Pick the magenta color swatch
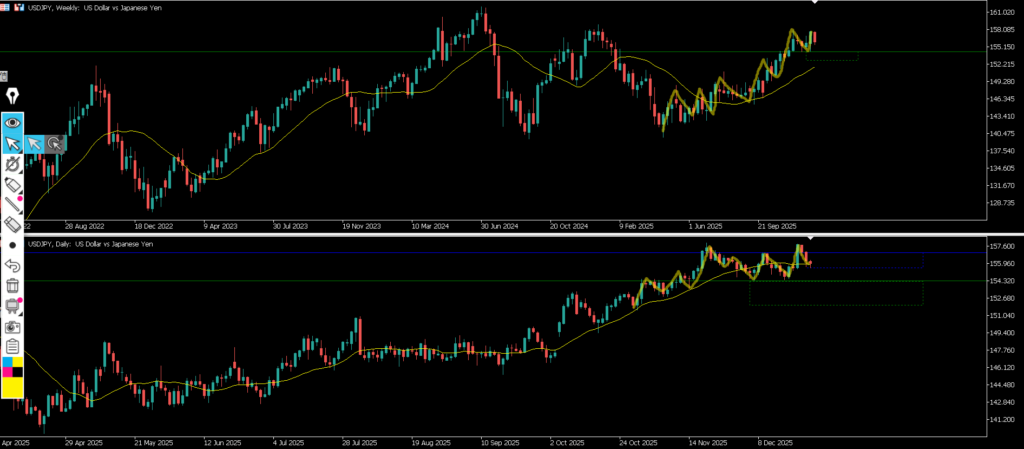 [7, 372]
